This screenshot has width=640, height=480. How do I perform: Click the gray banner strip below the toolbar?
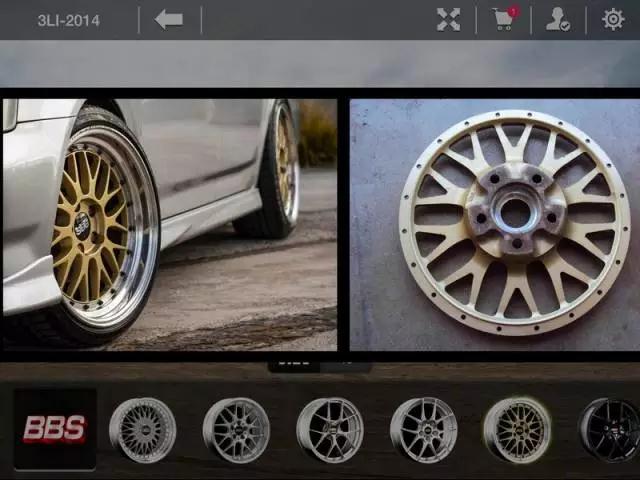[320, 64]
